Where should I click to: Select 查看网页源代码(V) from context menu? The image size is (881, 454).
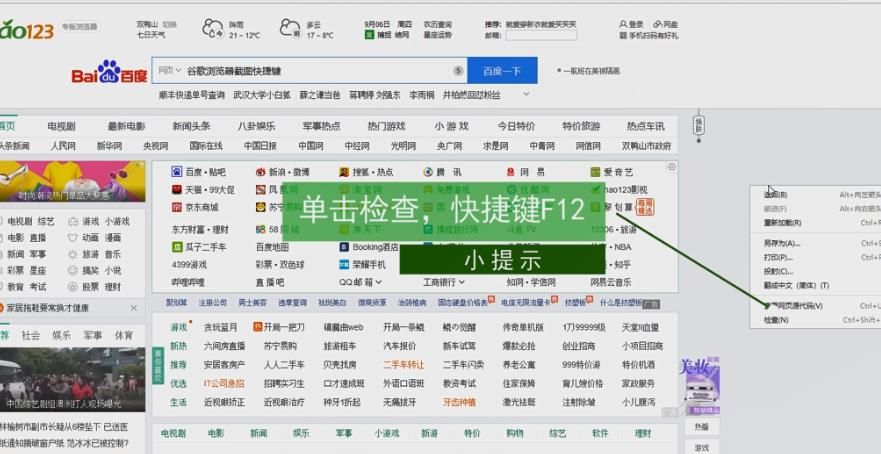tap(793, 306)
